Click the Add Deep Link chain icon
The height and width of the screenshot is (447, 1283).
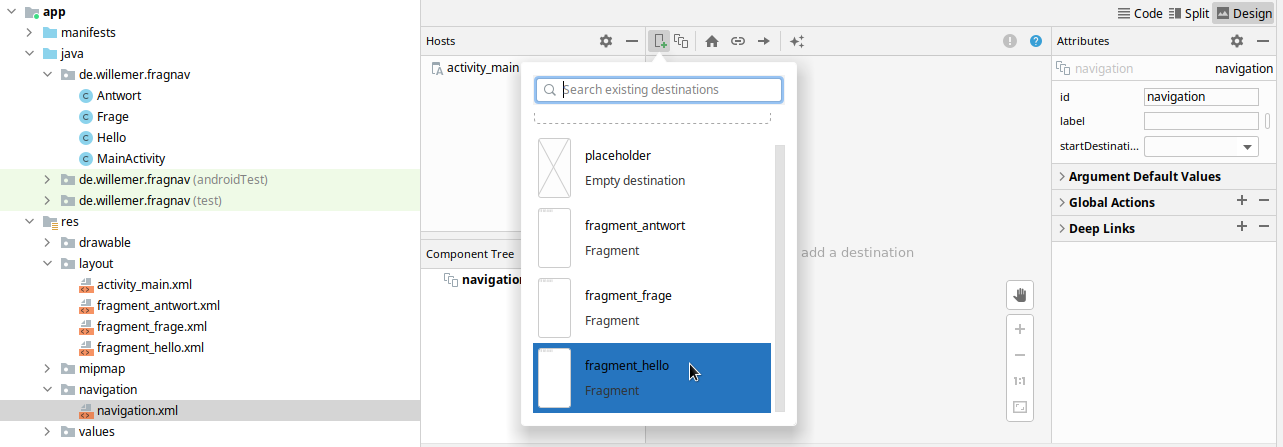[738, 41]
